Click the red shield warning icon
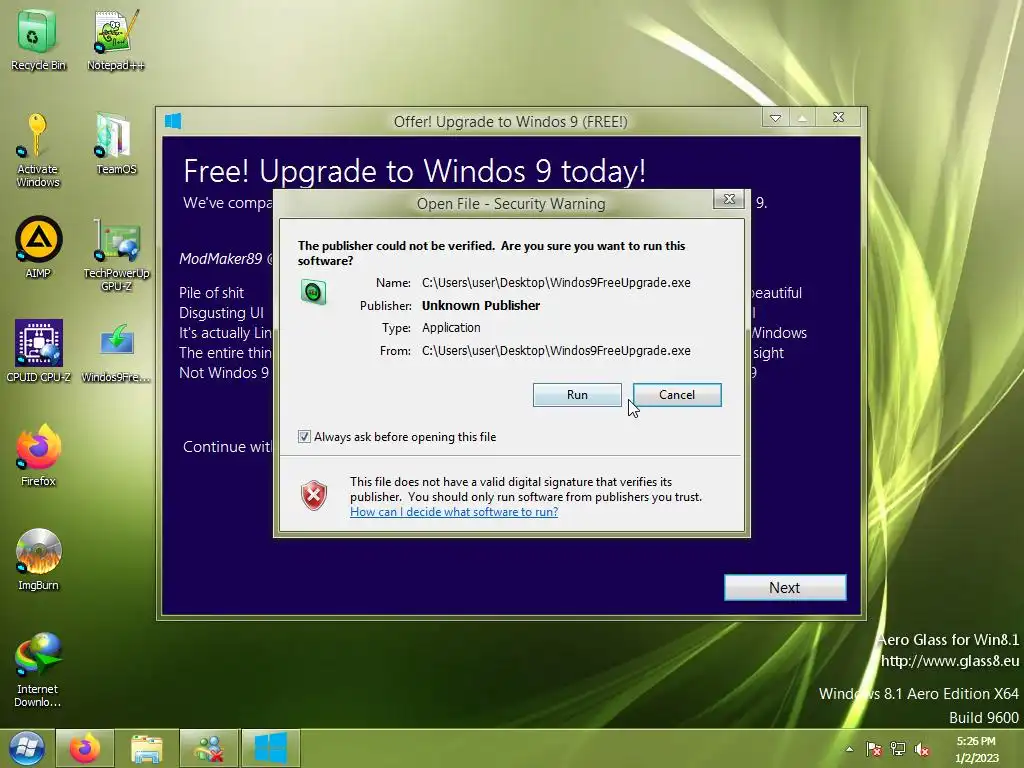 point(314,496)
